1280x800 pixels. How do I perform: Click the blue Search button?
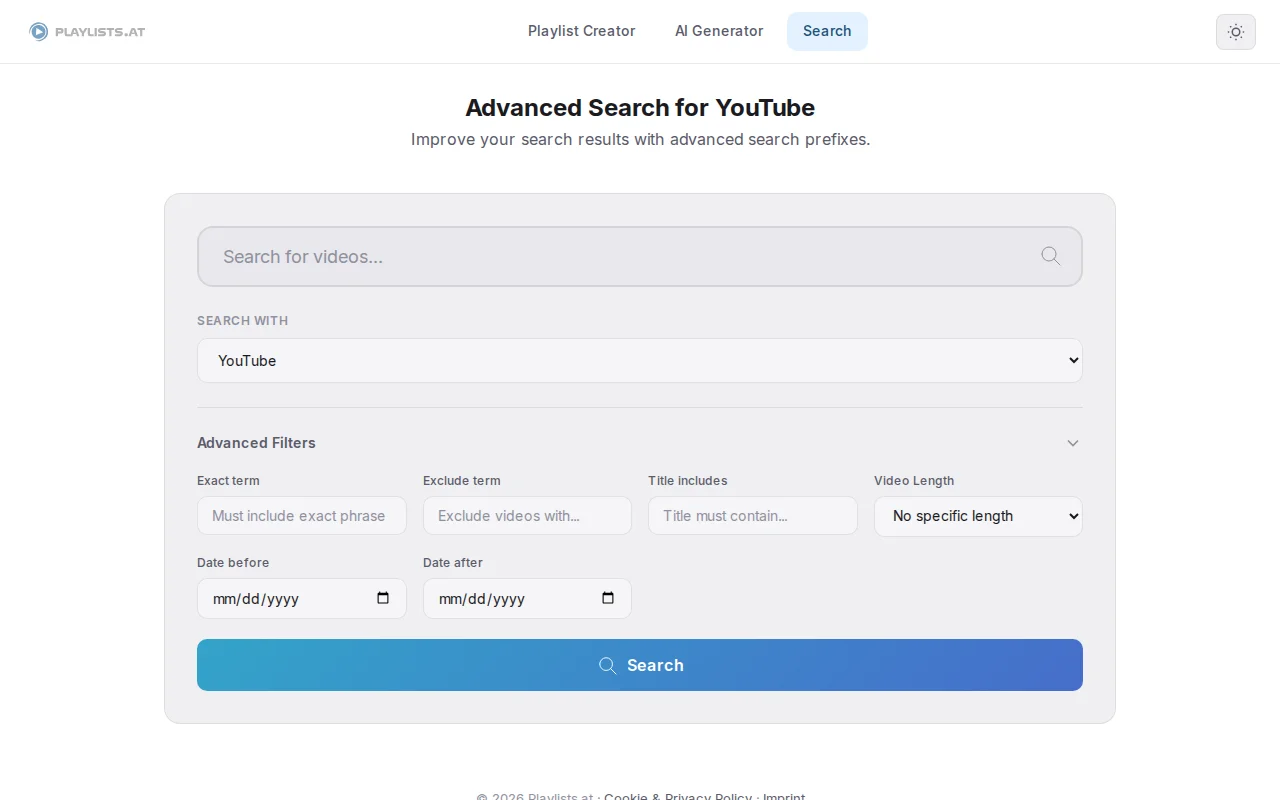640,665
